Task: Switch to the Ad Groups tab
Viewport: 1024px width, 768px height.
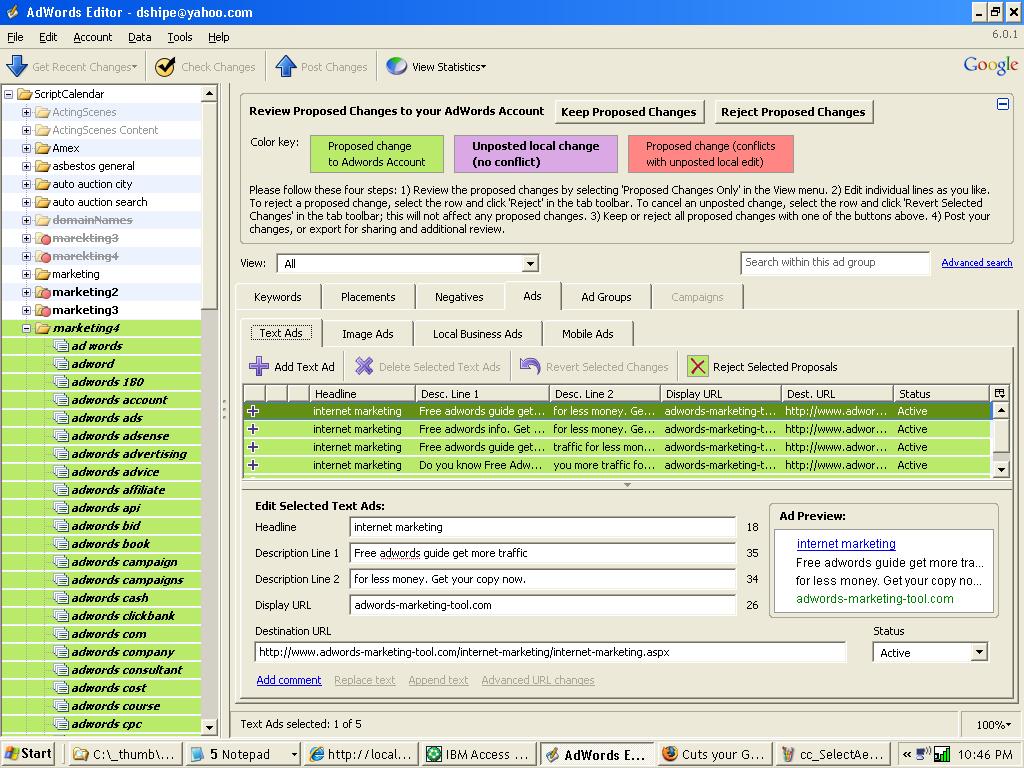Action: (606, 297)
